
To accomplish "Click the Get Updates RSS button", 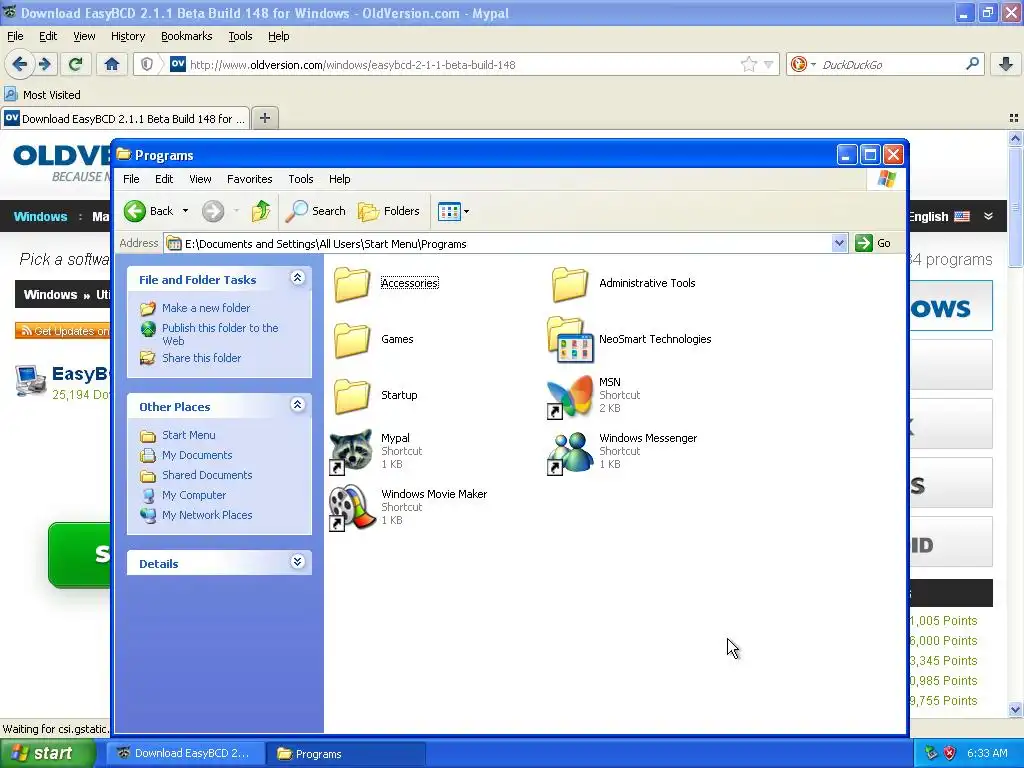I will tap(63, 331).
